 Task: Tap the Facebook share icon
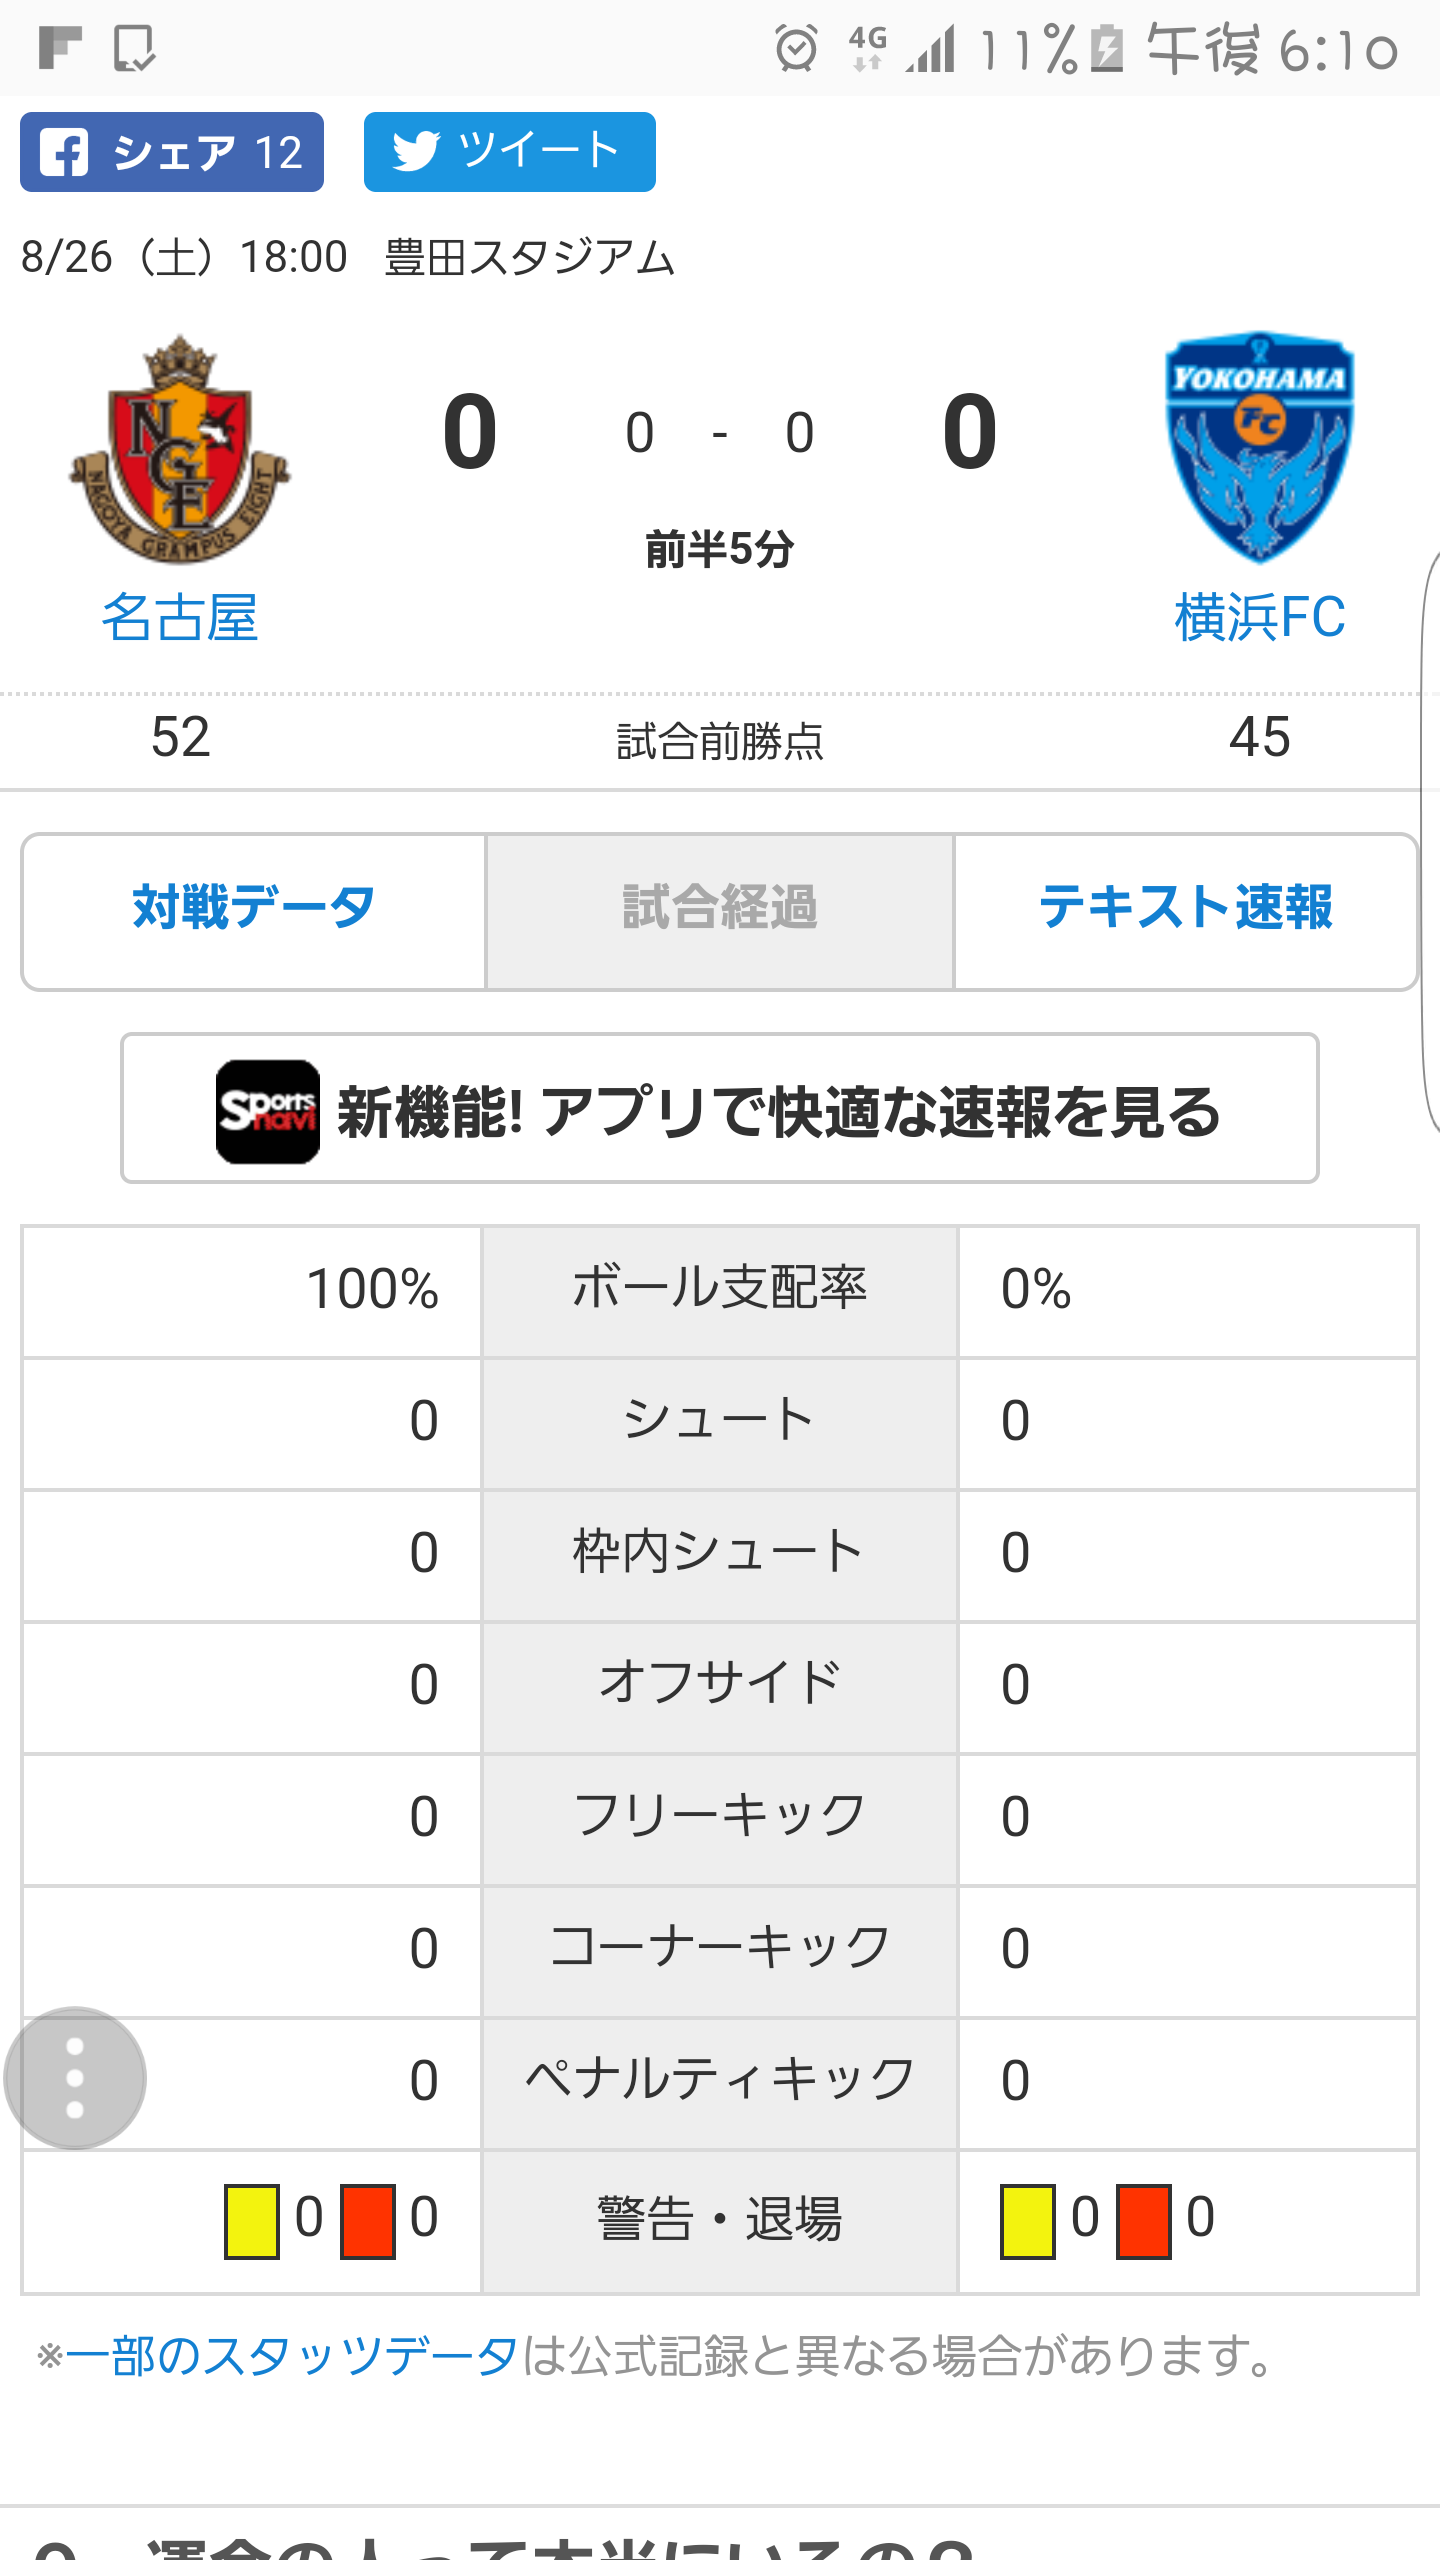click(x=64, y=152)
